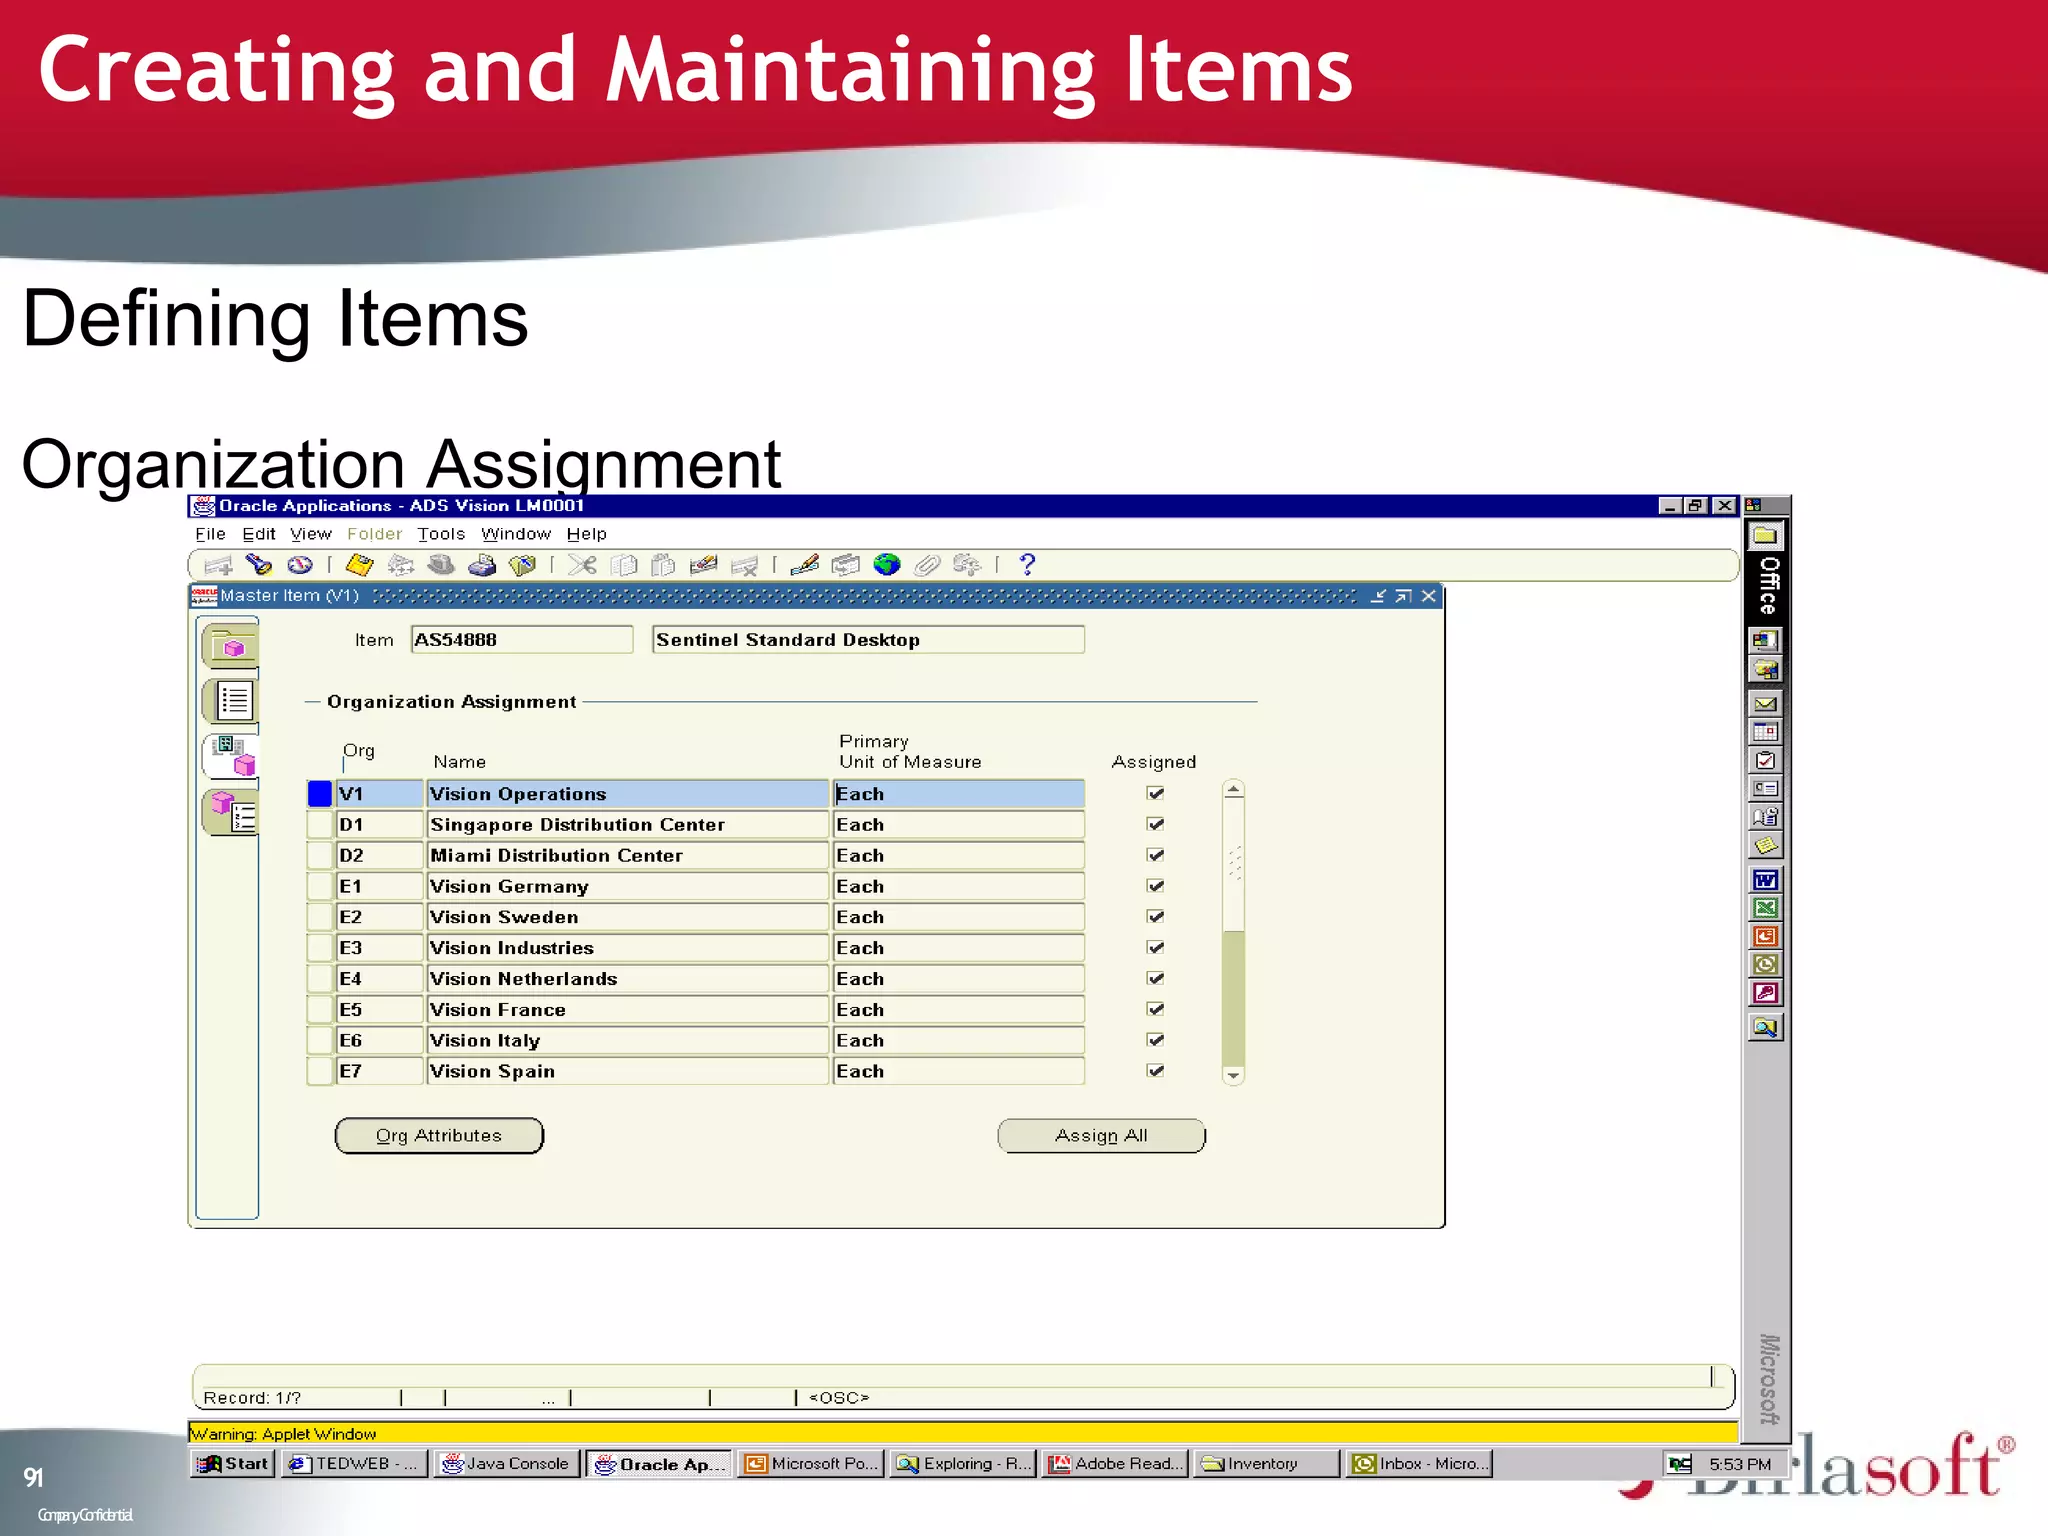
Task: Click organization list scroll down arrow
Action: 1233,1075
